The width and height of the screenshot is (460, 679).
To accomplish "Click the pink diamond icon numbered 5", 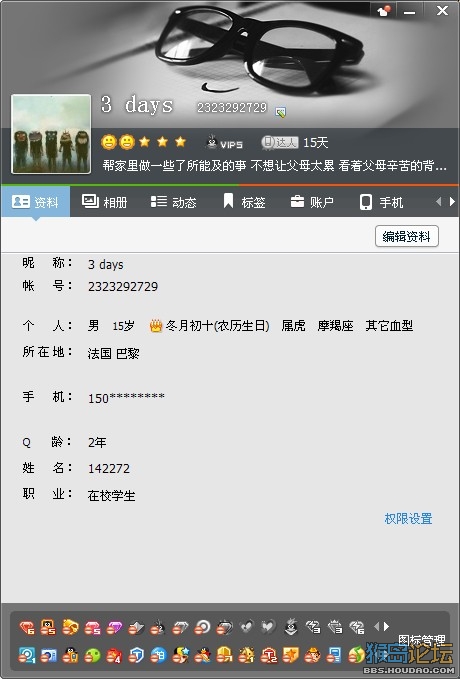I will tap(92, 627).
